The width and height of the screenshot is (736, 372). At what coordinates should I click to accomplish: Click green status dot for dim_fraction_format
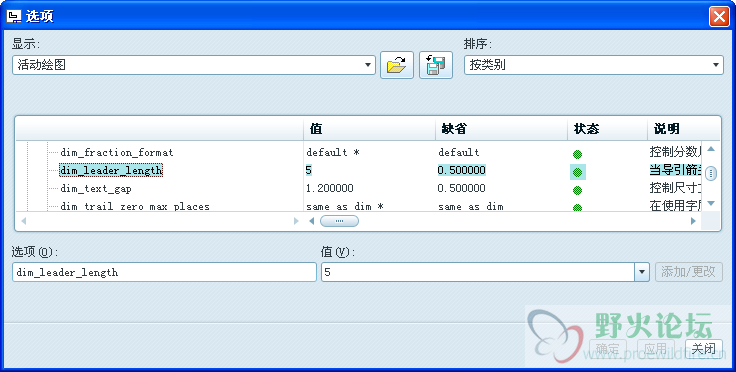(x=577, y=154)
